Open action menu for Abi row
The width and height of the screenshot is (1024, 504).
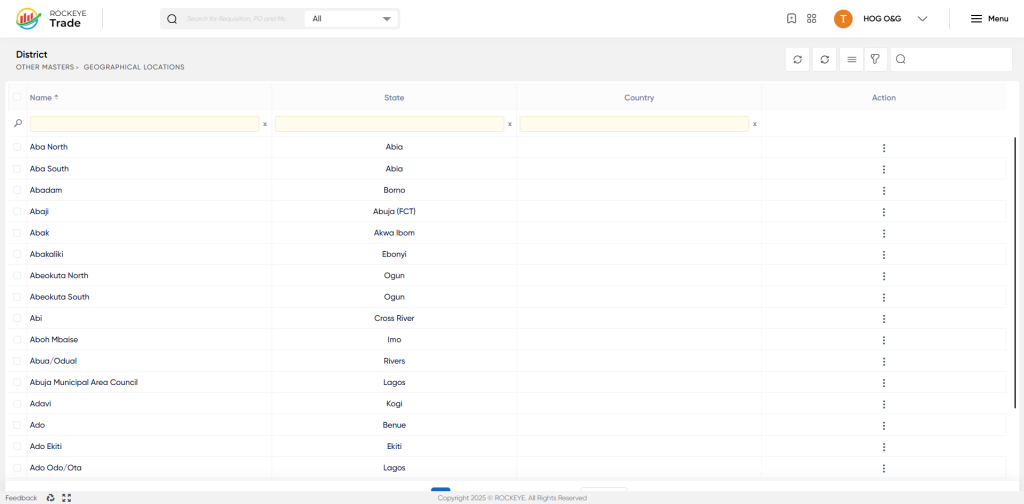coord(884,319)
